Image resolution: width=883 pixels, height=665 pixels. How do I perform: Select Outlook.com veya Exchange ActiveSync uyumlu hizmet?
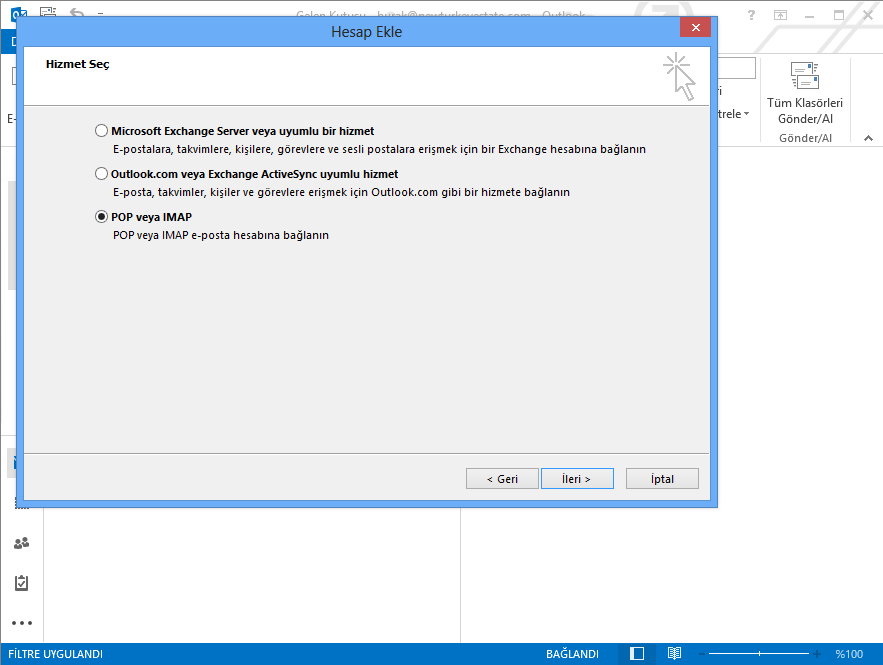tap(101, 173)
